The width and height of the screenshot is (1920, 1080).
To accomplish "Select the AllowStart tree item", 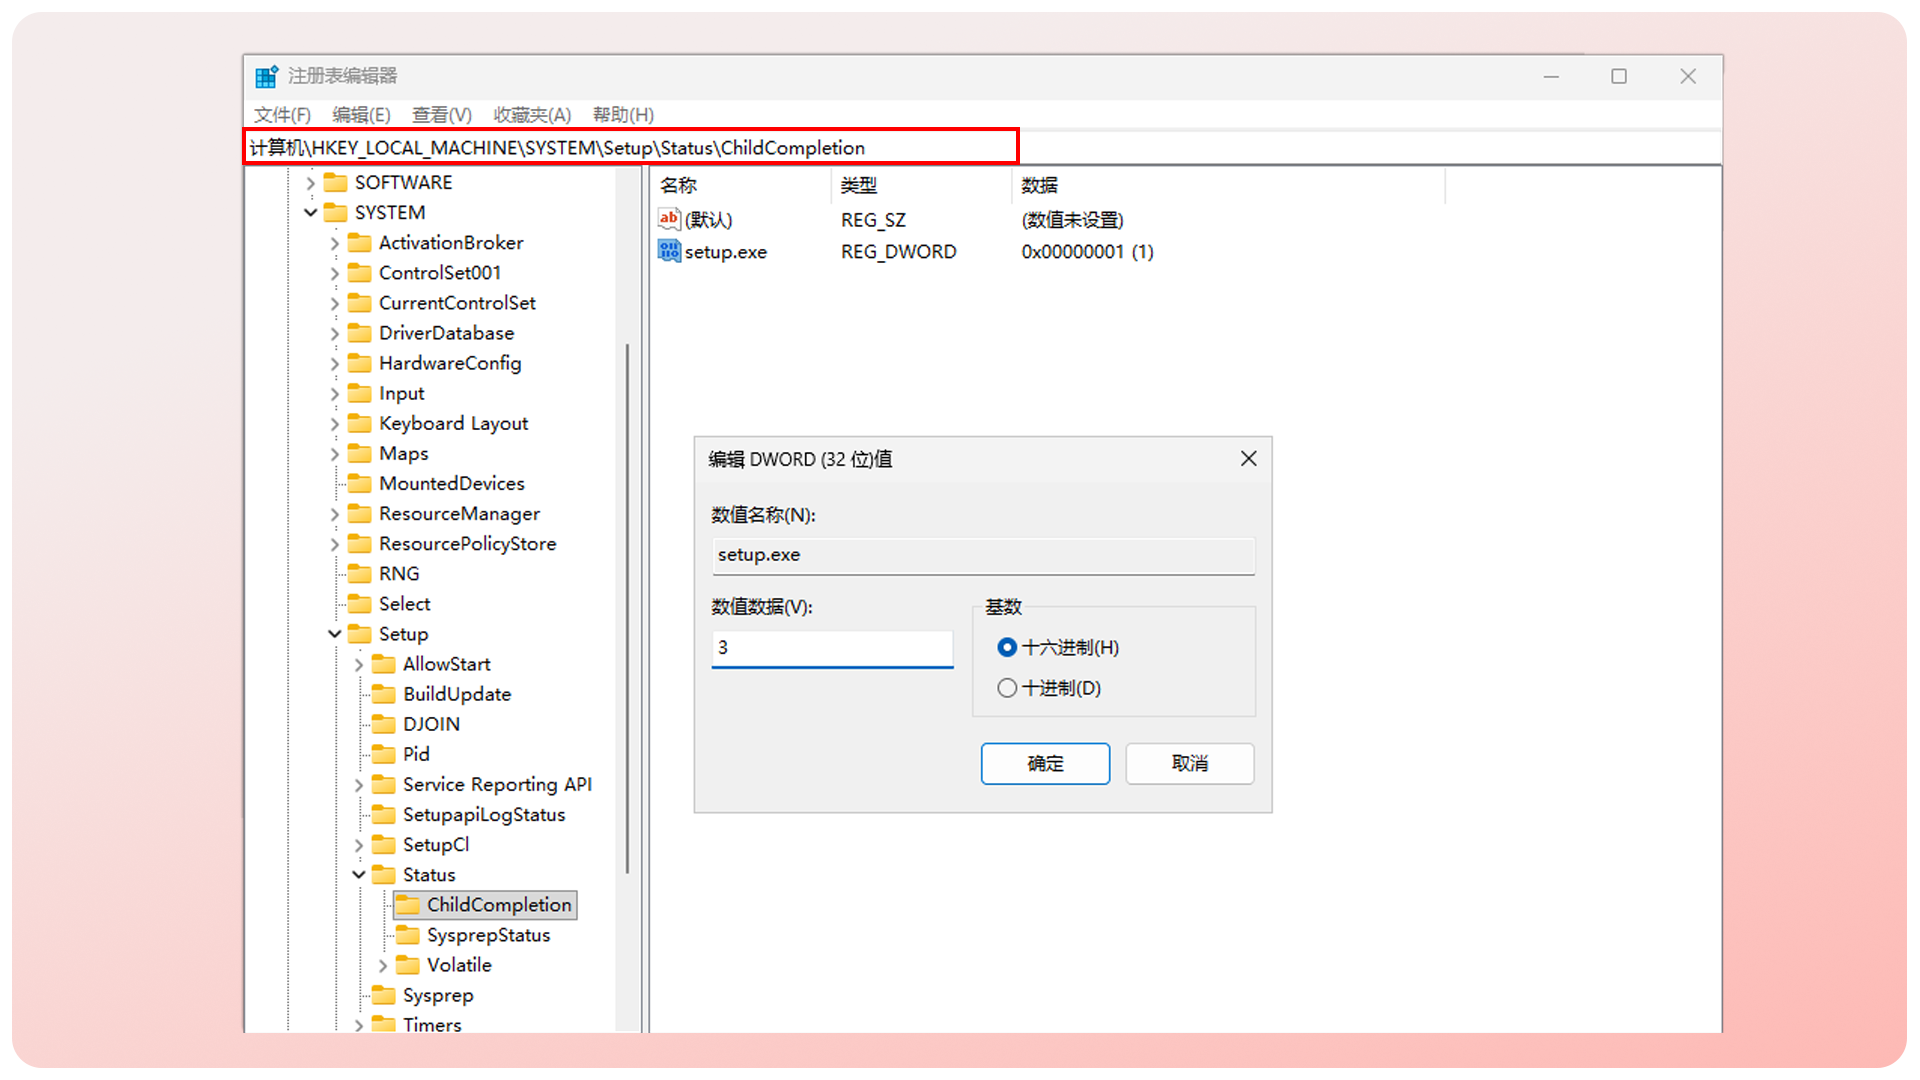I will (x=447, y=664).
